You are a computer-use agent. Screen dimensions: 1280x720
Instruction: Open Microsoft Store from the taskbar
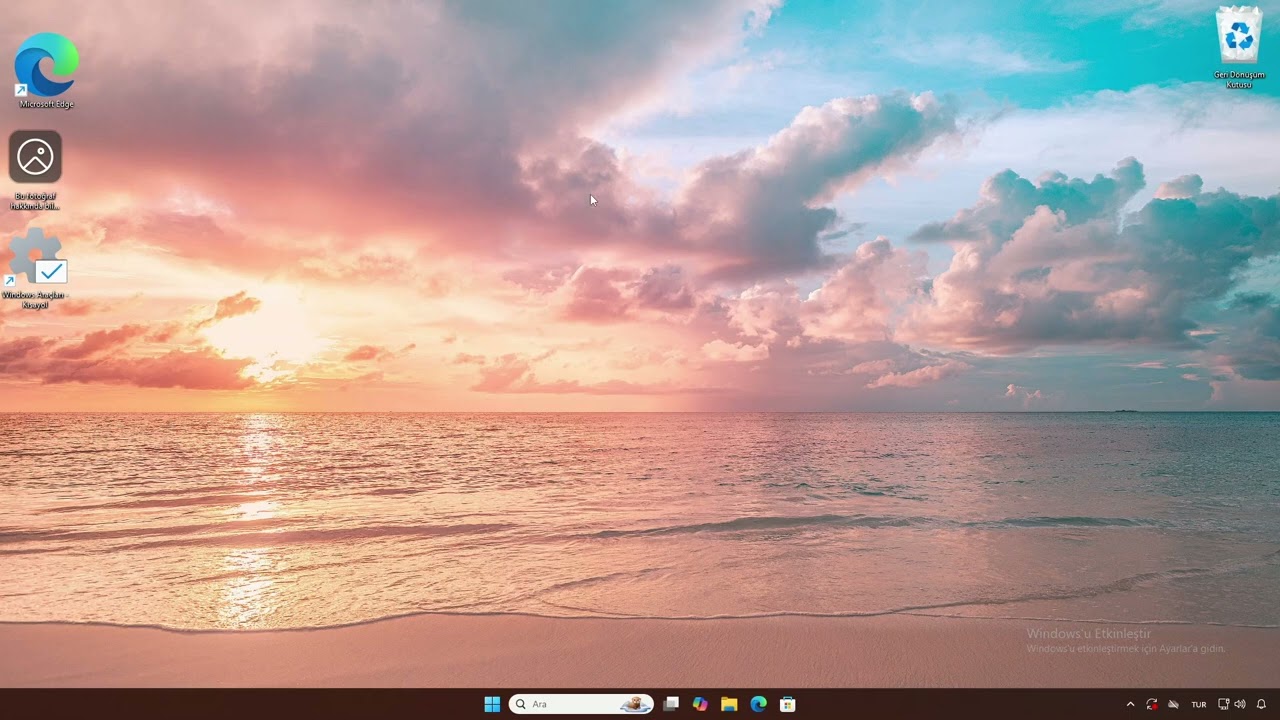788,704
